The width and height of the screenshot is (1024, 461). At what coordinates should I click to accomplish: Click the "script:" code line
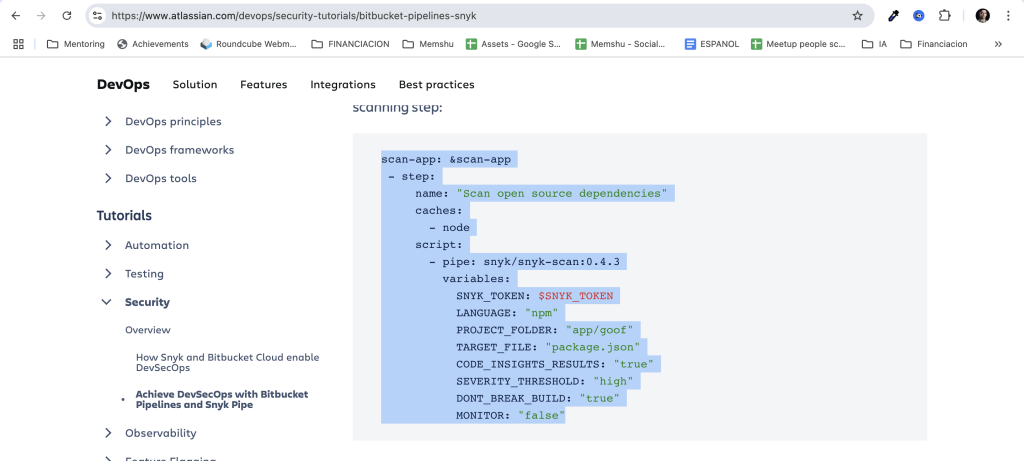[439, 245]
